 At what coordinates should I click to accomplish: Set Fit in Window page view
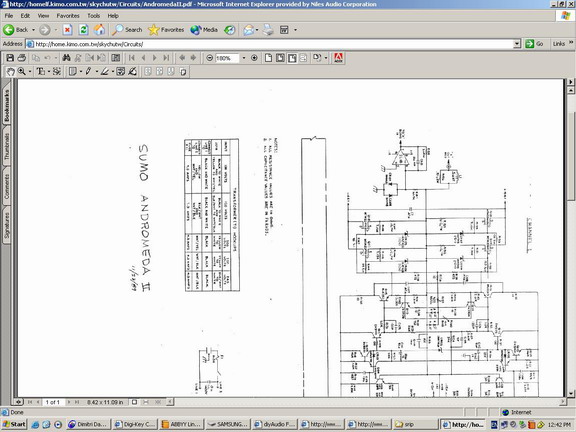click(280, 58)
